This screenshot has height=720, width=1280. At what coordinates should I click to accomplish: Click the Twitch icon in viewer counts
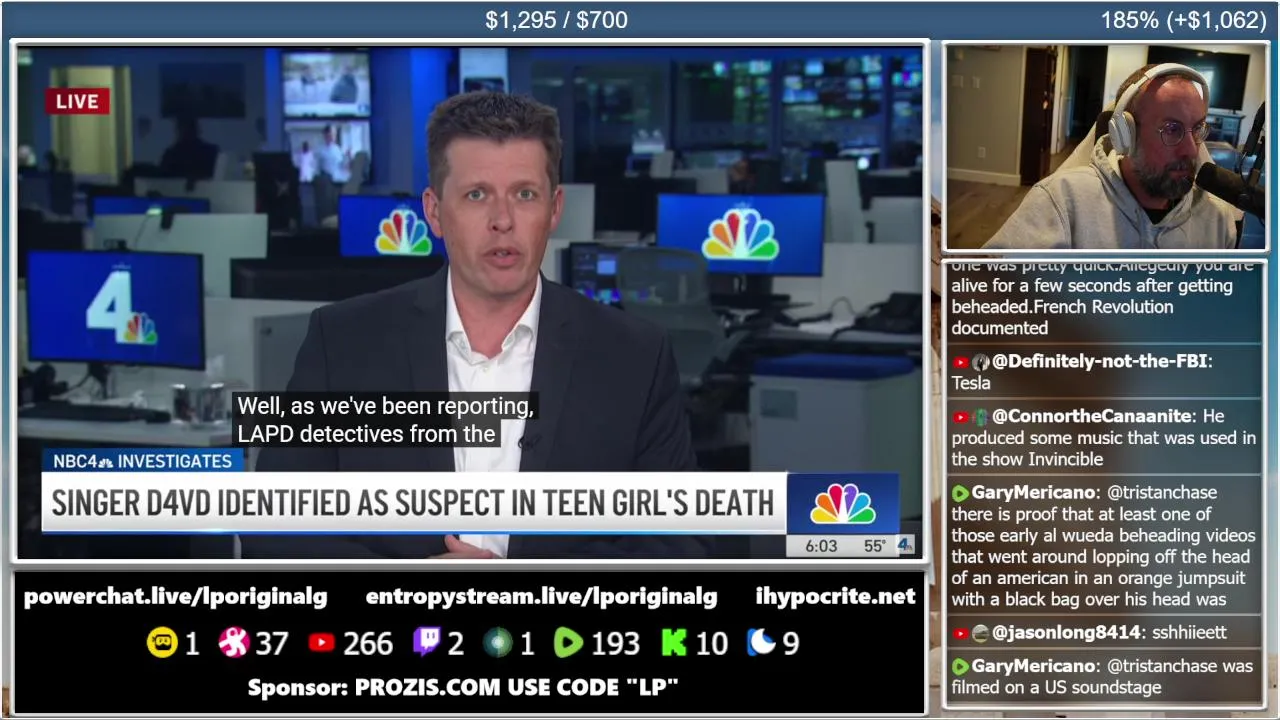(427, 643)
